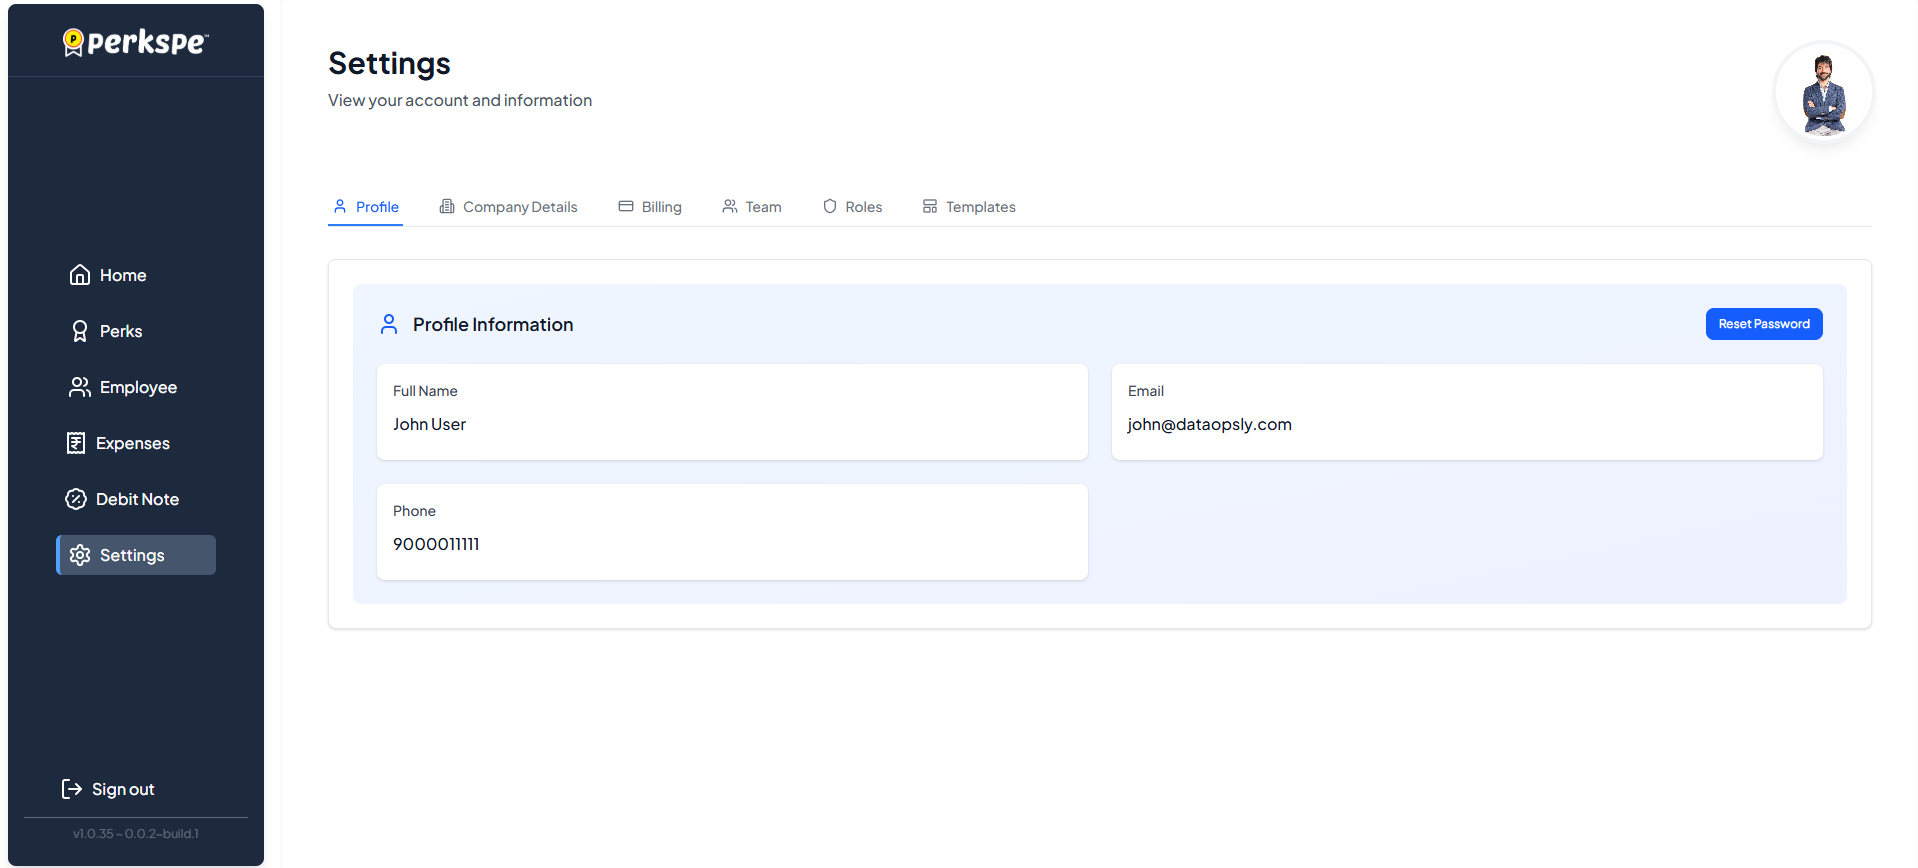
Task: Click the Home house icon in sidebar
Action: [80, 275]
